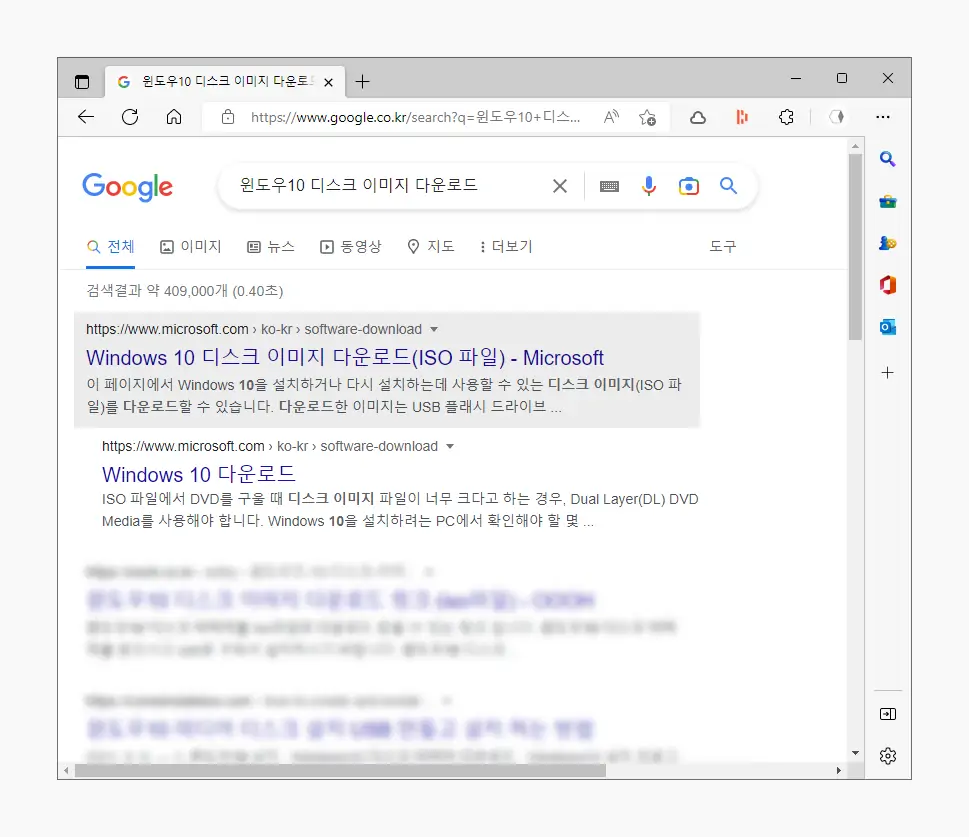
Task: Start voice search with the microphone icon
Action: 648,186
